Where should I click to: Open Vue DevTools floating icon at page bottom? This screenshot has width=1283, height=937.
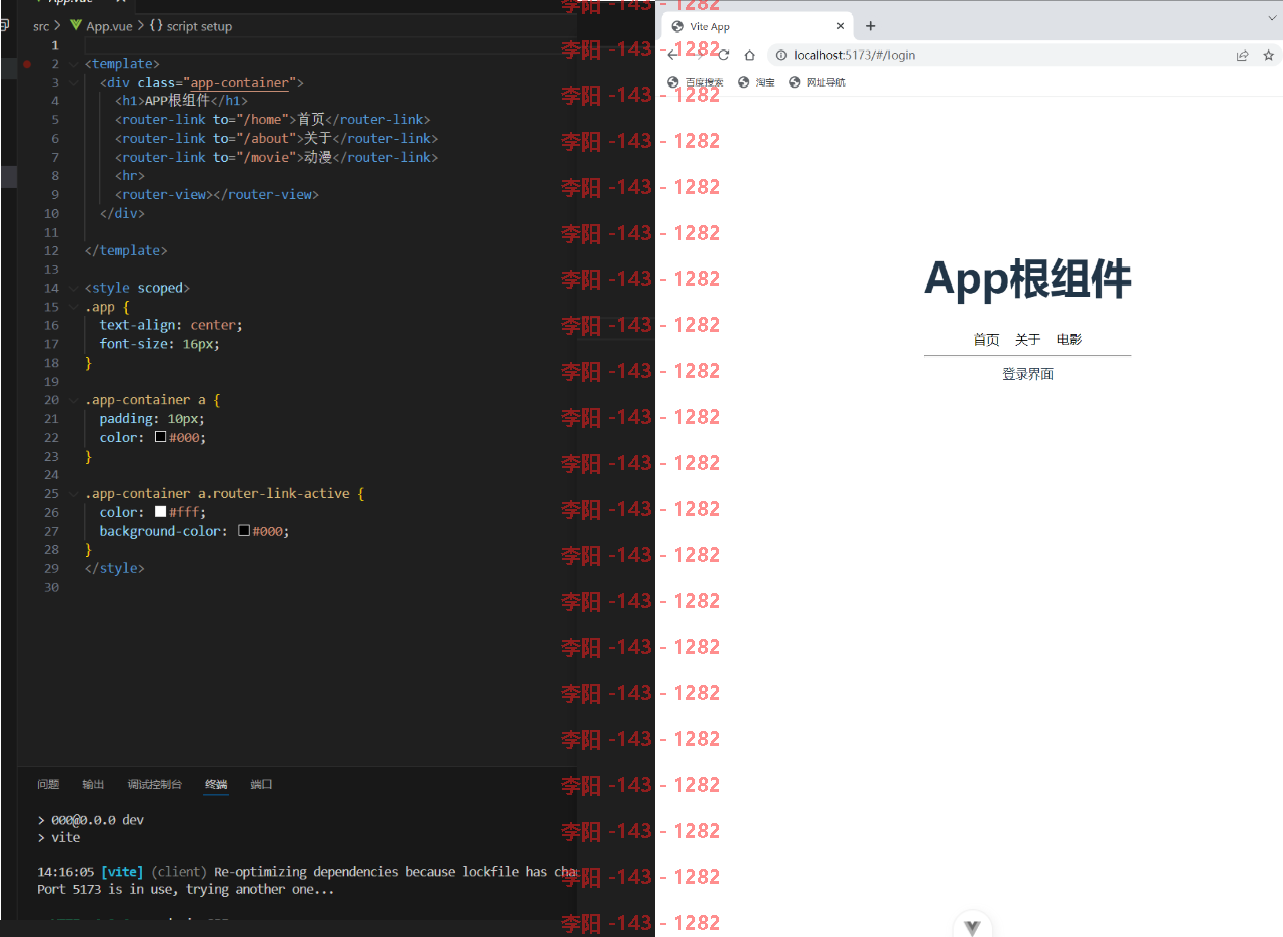(972, 926)
